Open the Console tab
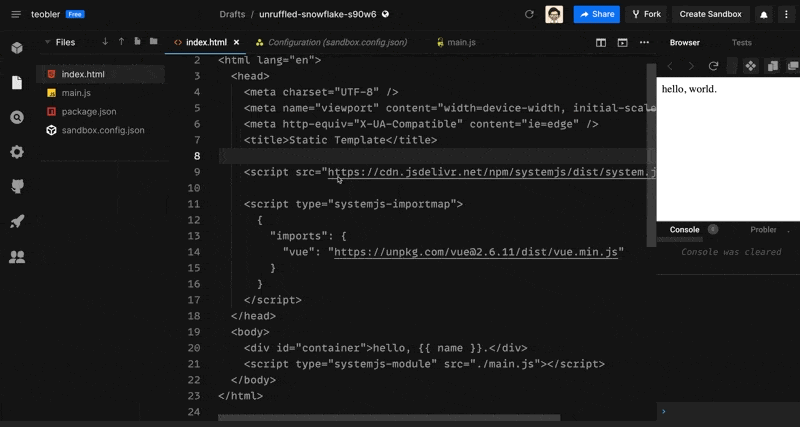The height and width of the screenshot is (427, 800). pyautogui.click(x=685, y=230)
